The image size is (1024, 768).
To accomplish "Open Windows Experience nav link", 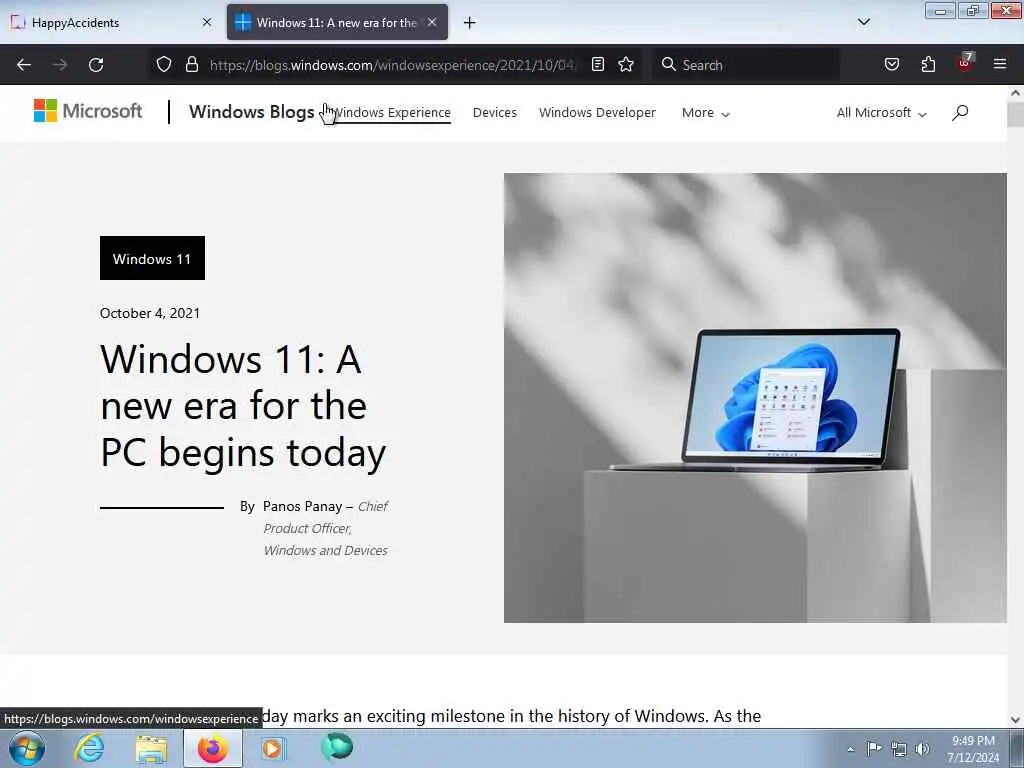I will click(x=392, y=112).
